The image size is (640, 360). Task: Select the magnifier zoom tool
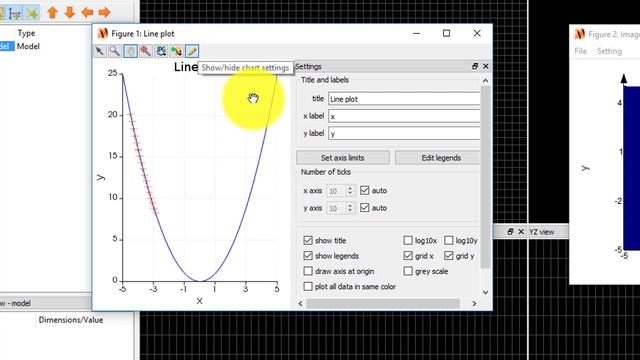click(x=115, y=51)
